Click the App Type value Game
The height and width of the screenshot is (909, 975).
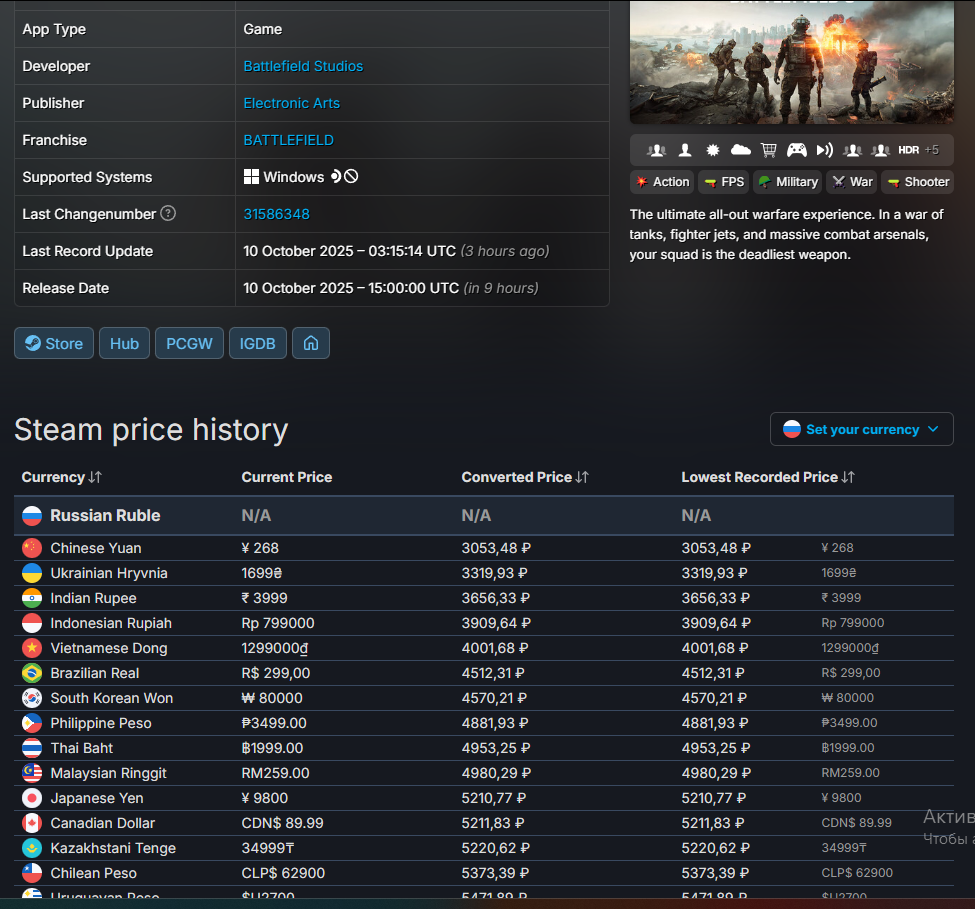pyautogui.click(x=262, y=29)
